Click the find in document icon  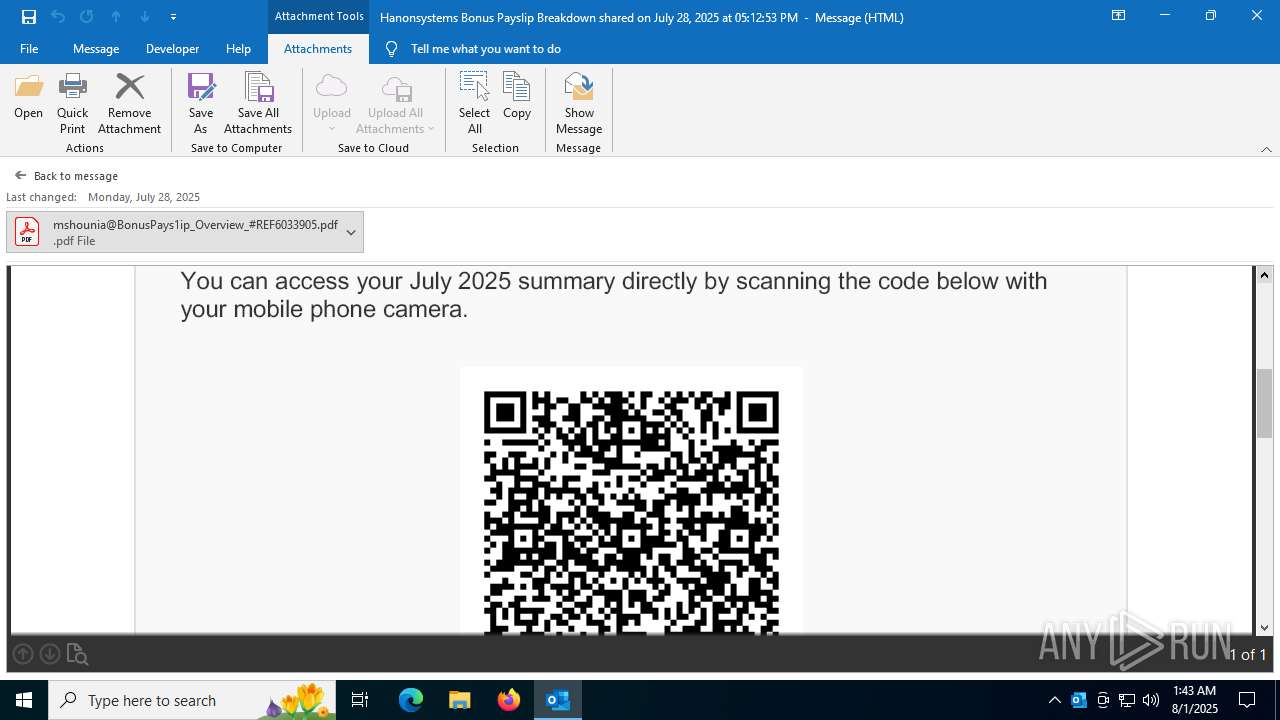point(78,655)
